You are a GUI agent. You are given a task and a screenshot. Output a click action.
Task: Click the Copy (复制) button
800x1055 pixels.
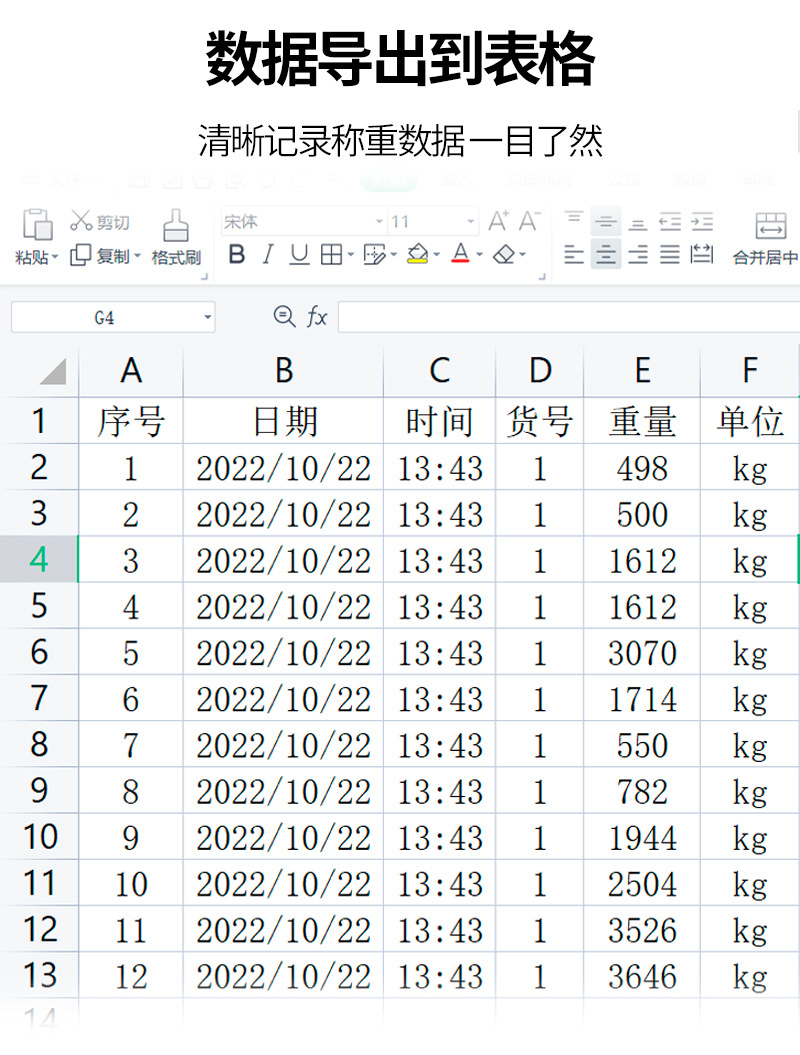(105, 256)
